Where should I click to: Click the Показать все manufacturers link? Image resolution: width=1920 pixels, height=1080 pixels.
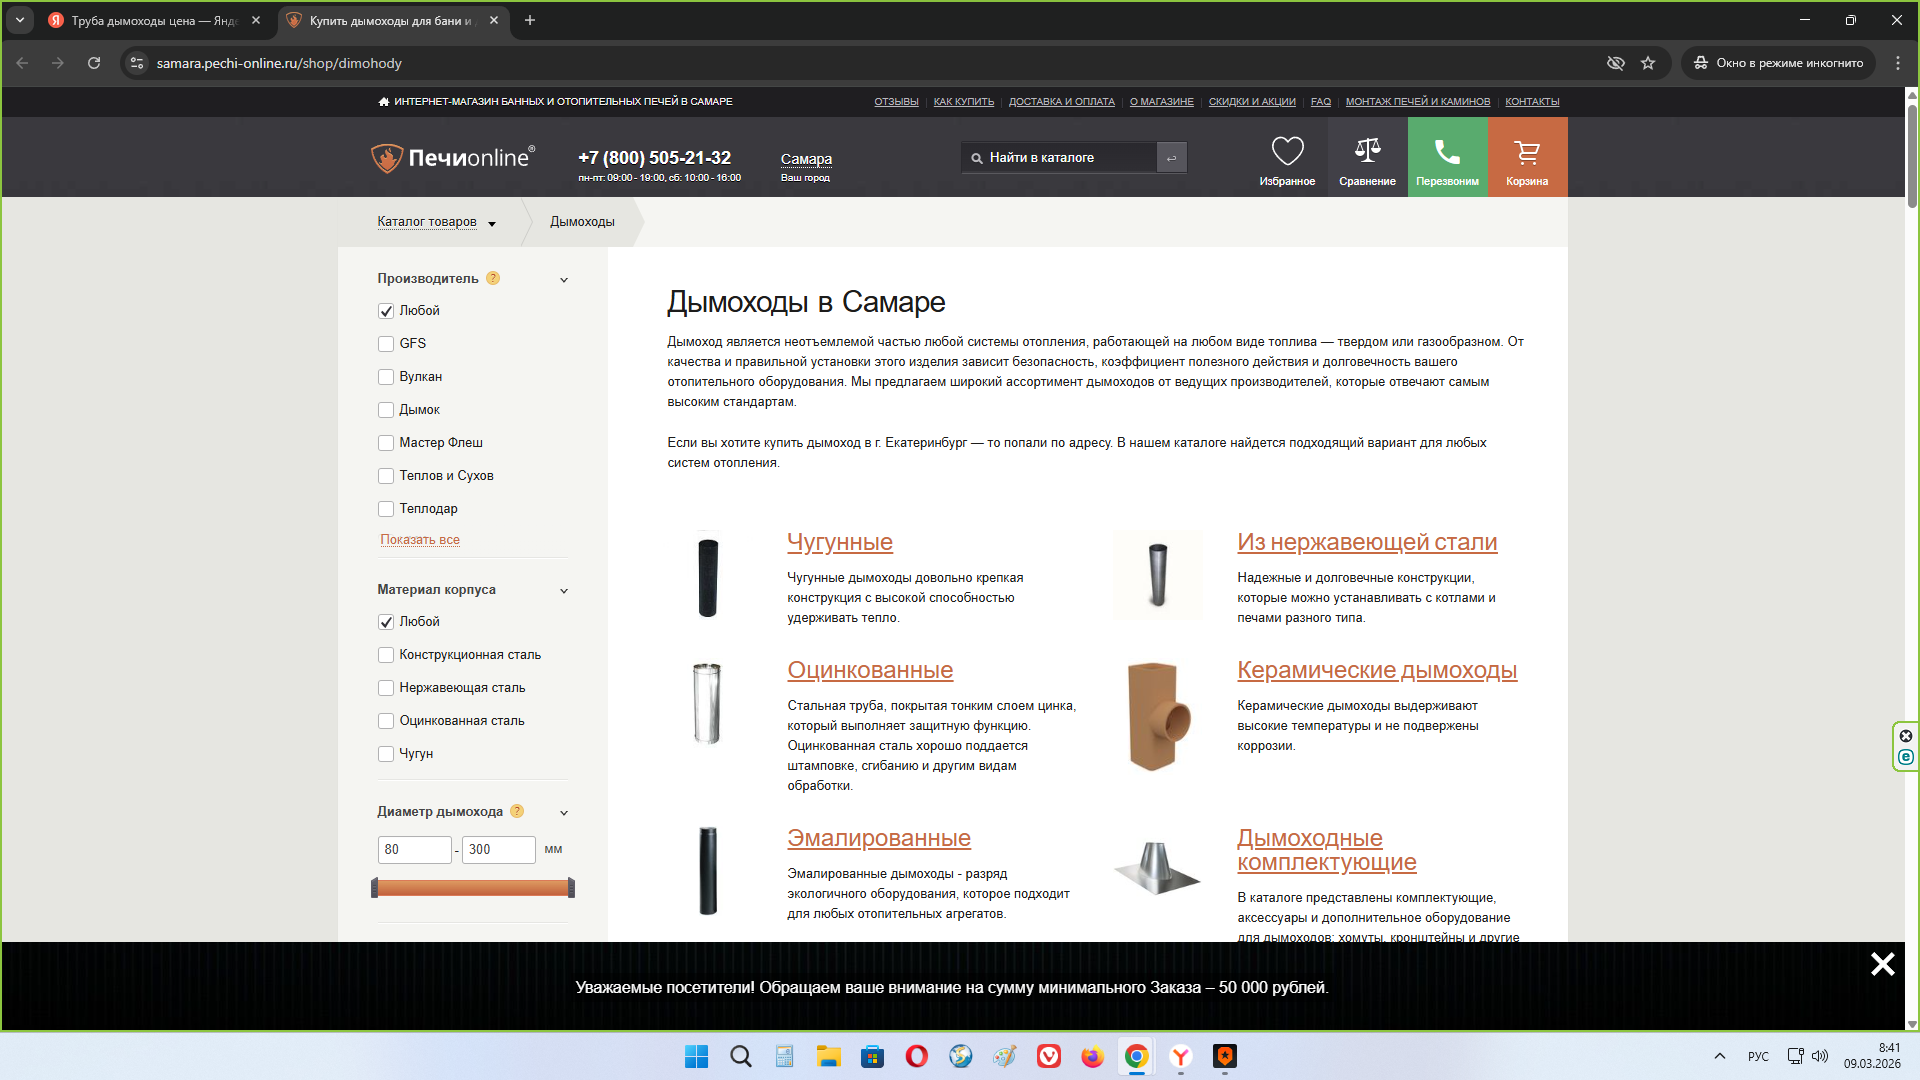tap(420, 540)
